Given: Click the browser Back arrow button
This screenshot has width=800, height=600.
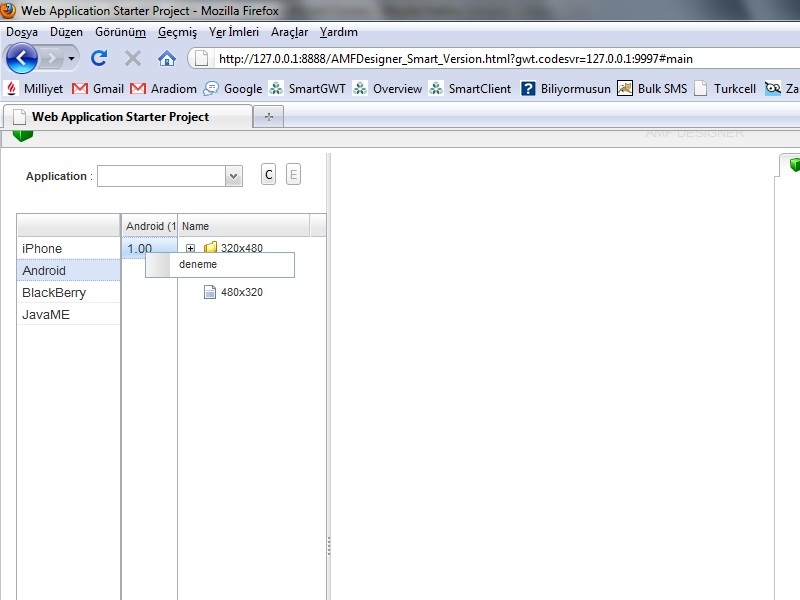Looking at the screenshot, I should [22, 58].
